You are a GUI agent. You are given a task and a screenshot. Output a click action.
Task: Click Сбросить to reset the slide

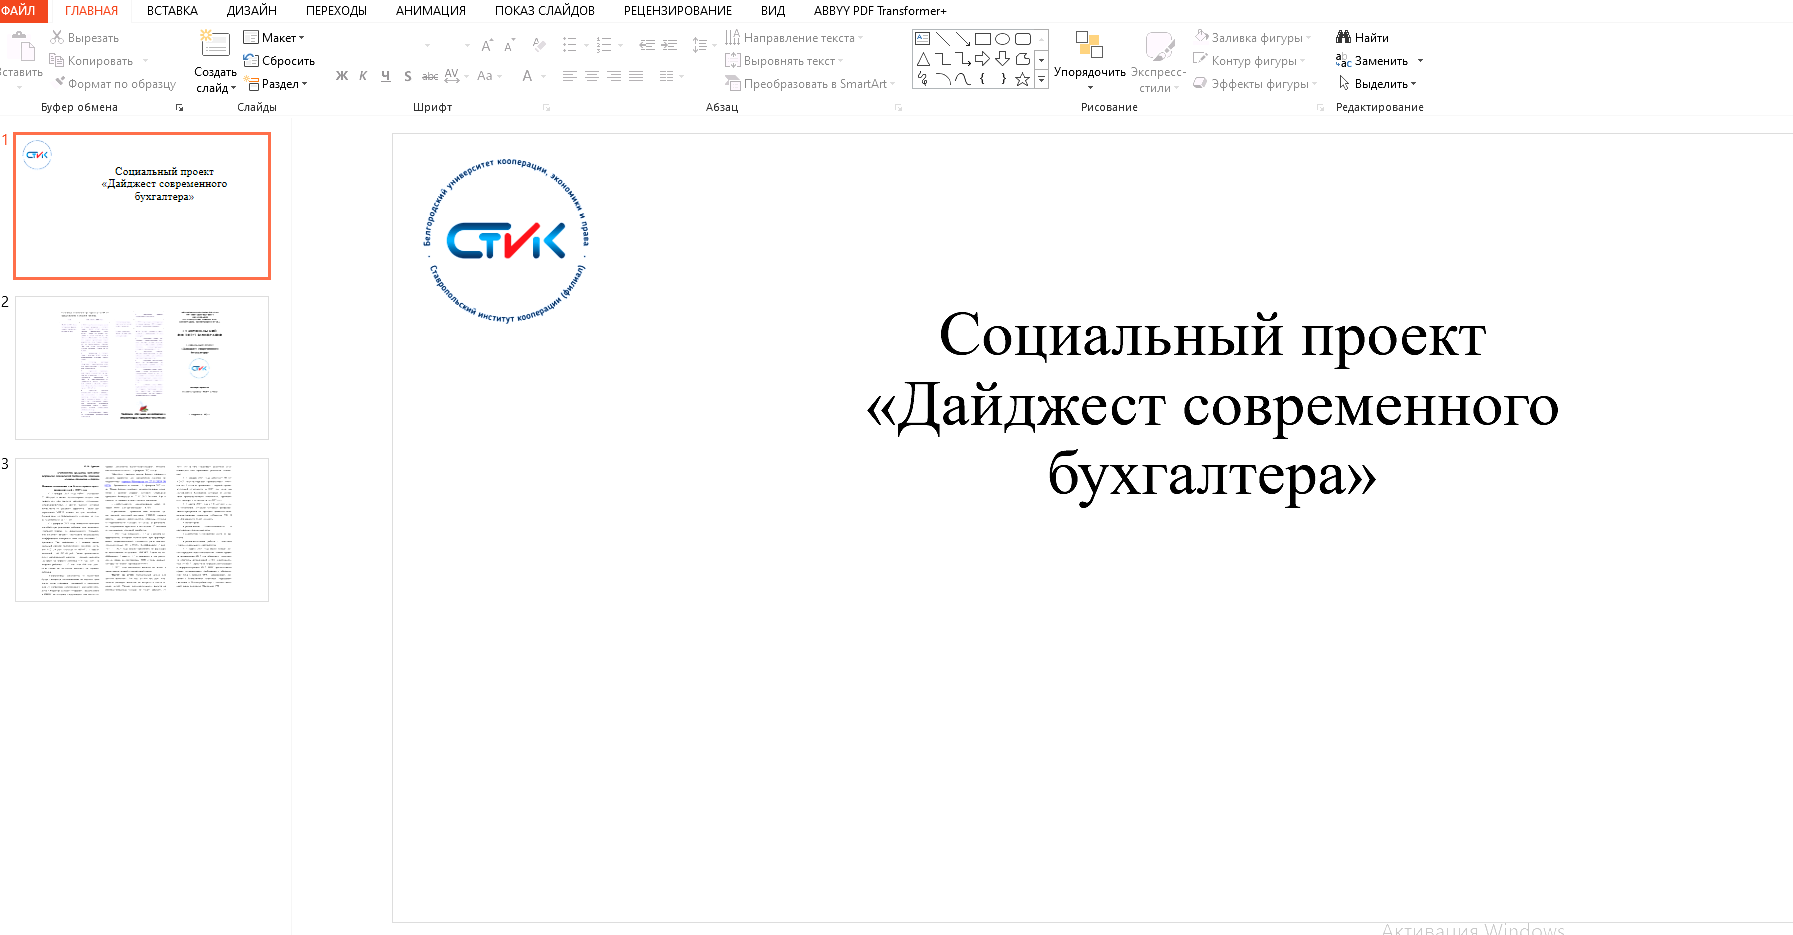(x=280, y=61)
